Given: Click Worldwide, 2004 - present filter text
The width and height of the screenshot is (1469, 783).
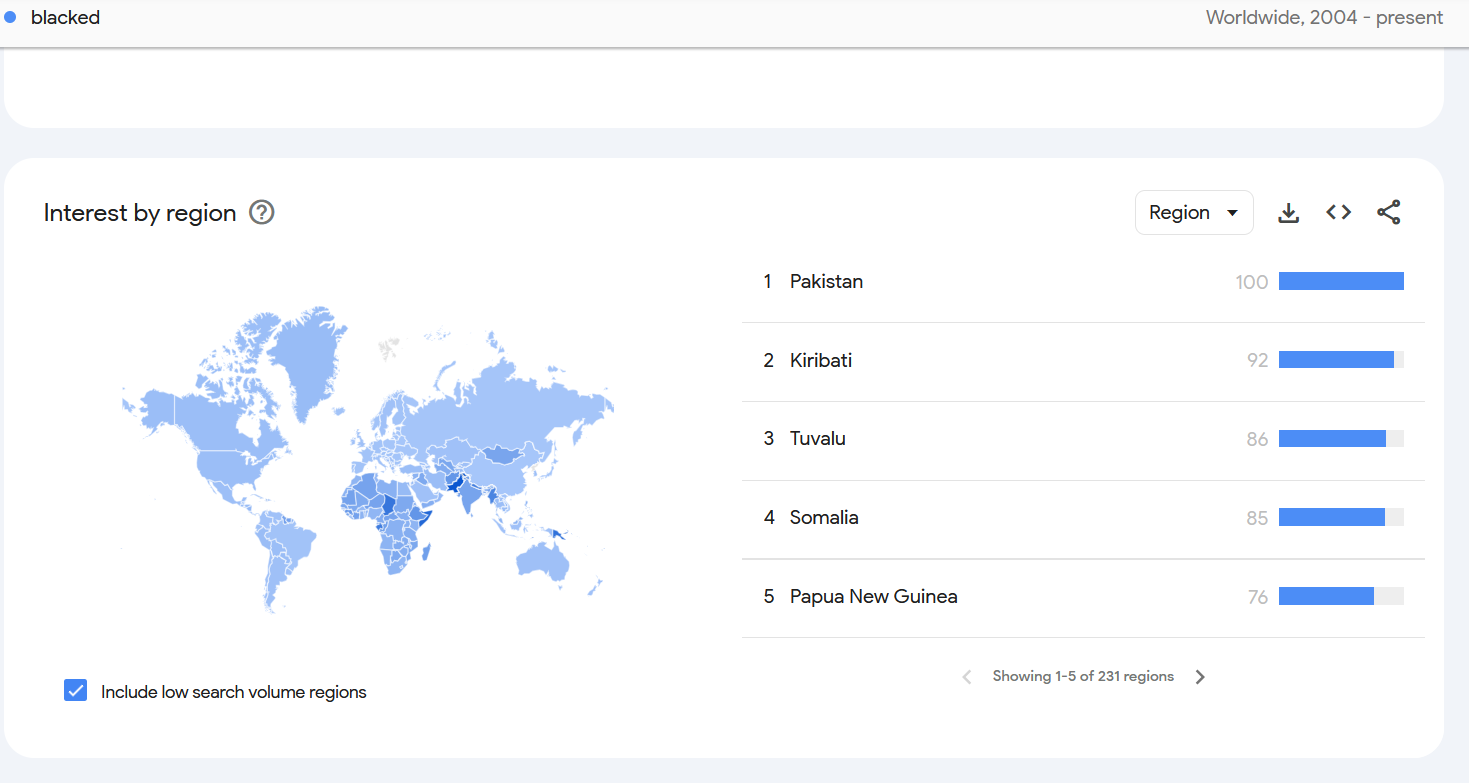Looking at the screenshot, I should (1324, 17).
